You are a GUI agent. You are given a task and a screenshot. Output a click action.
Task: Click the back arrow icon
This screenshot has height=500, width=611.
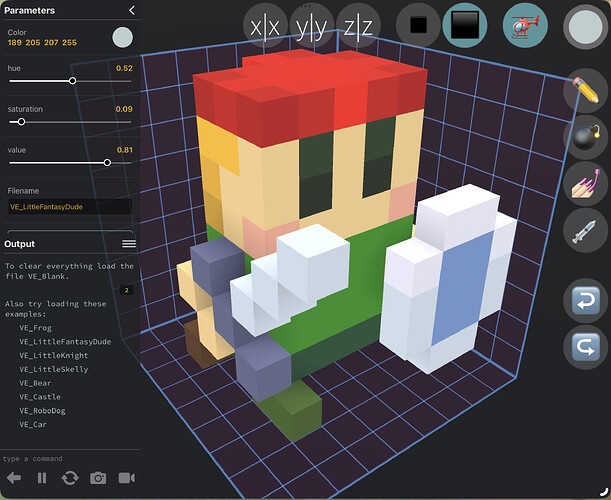(x=14, y=478)
